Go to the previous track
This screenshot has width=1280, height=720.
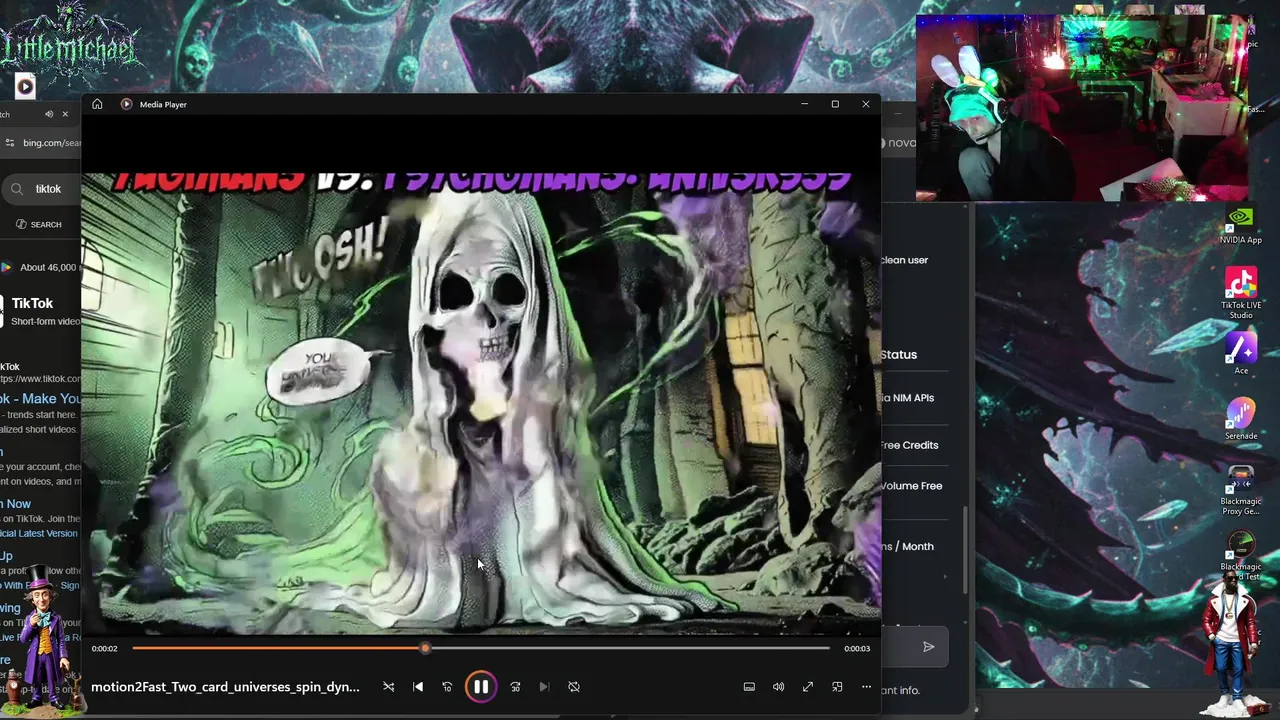point(418,687)
